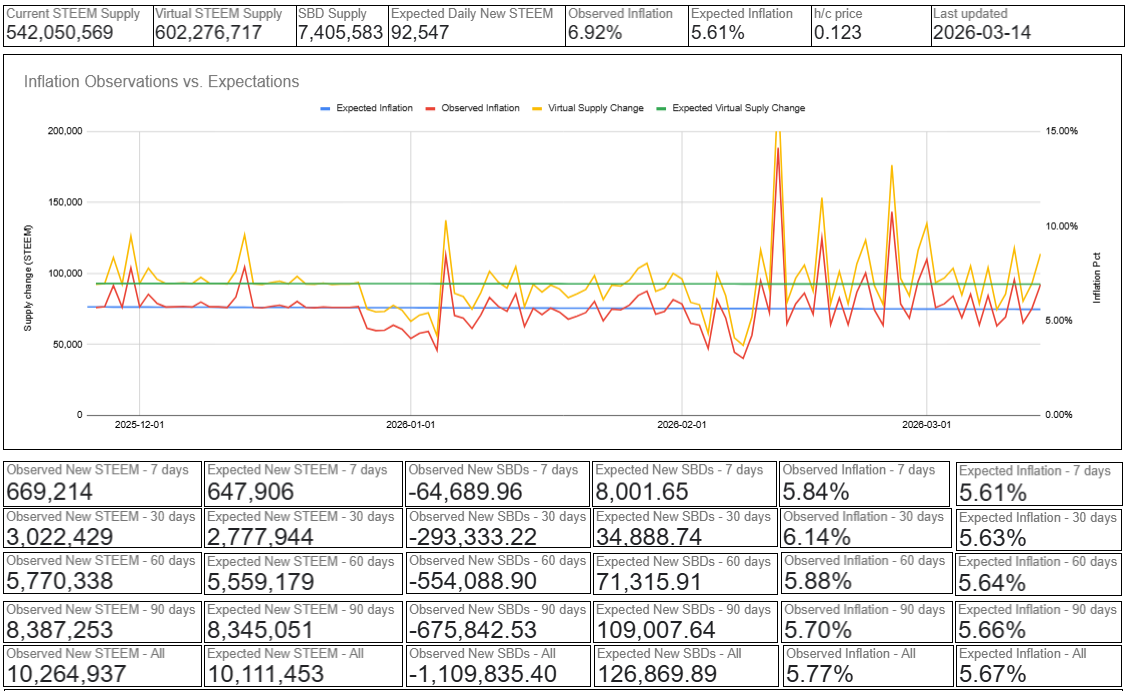Click the red Observed Inflation legend swatch
The width and height of the screenshot is (1125, 691).
[430, 108]
